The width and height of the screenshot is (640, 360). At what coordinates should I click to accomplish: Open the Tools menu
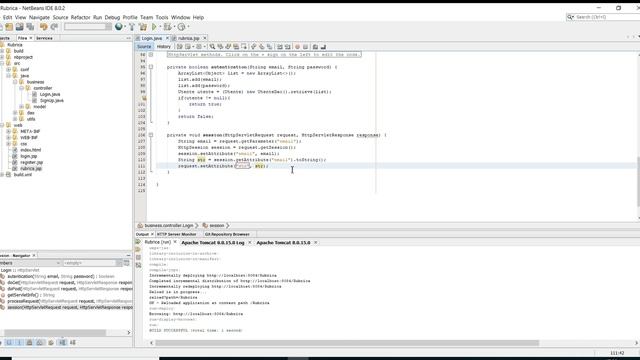pyautogui.click(x=162, y=18)
